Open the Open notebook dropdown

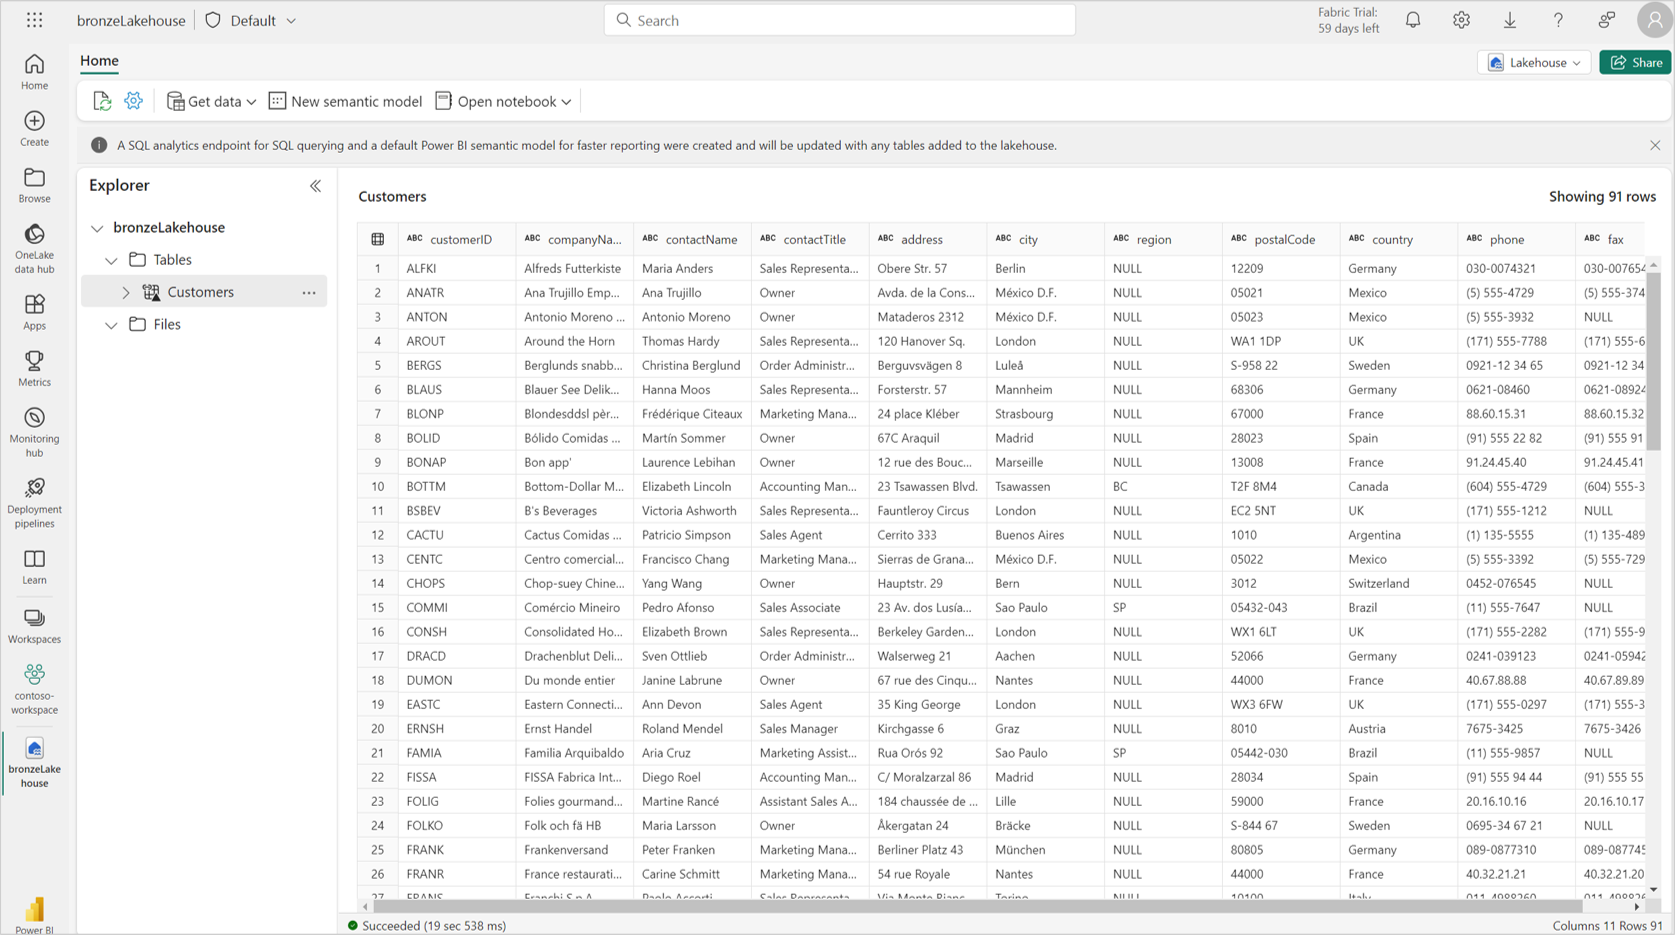503,101
